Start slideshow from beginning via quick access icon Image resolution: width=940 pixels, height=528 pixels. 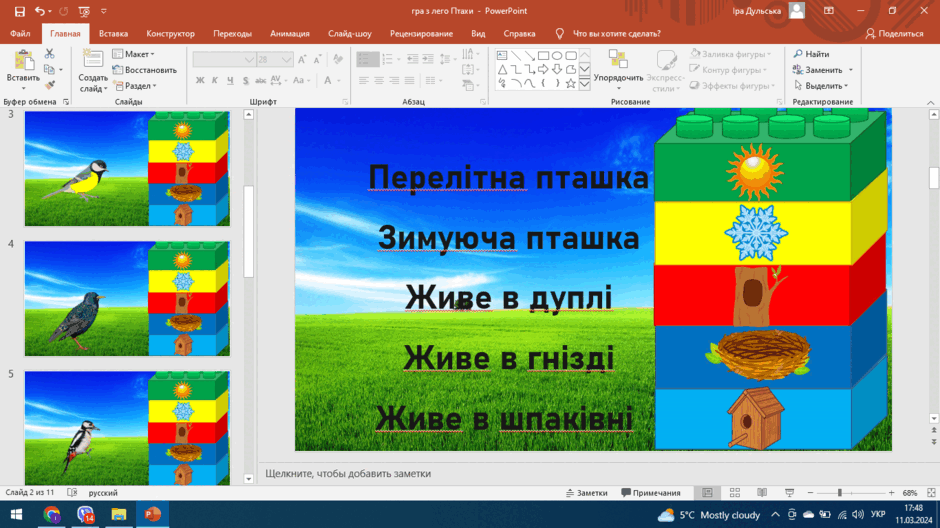(x=84, y=11)
